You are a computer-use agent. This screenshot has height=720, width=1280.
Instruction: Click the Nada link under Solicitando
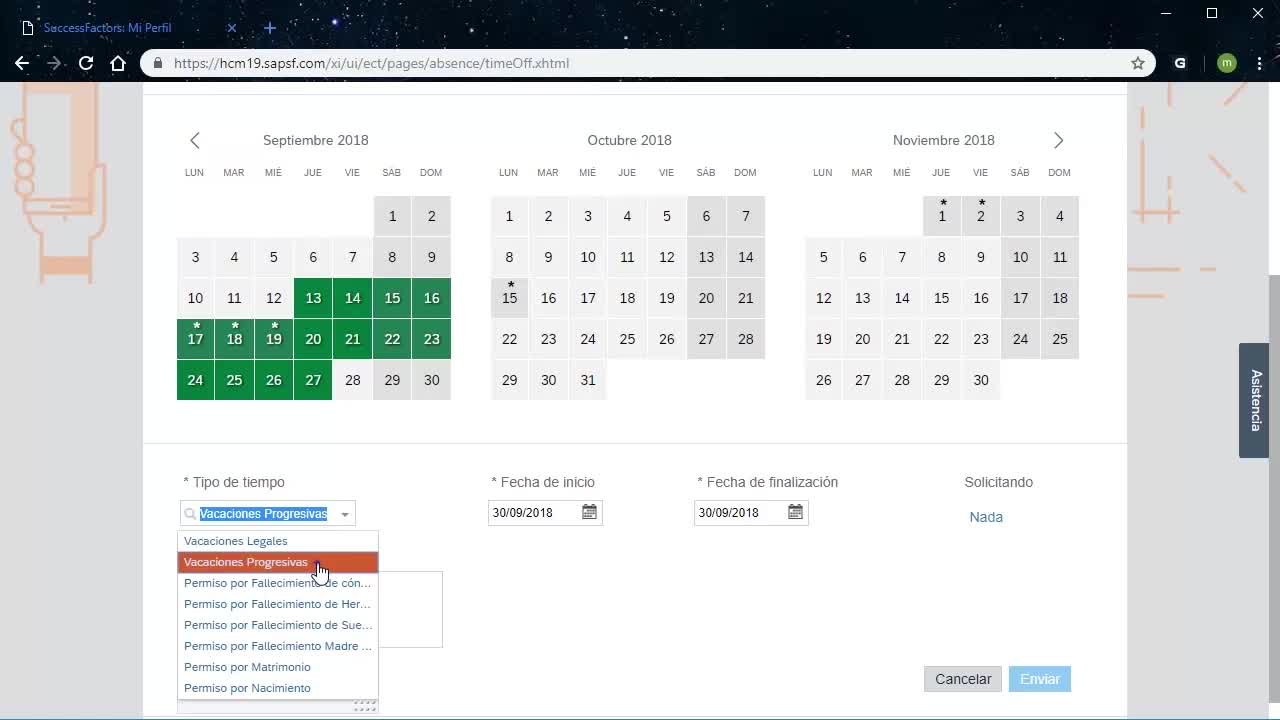click(x=986, y=517)
